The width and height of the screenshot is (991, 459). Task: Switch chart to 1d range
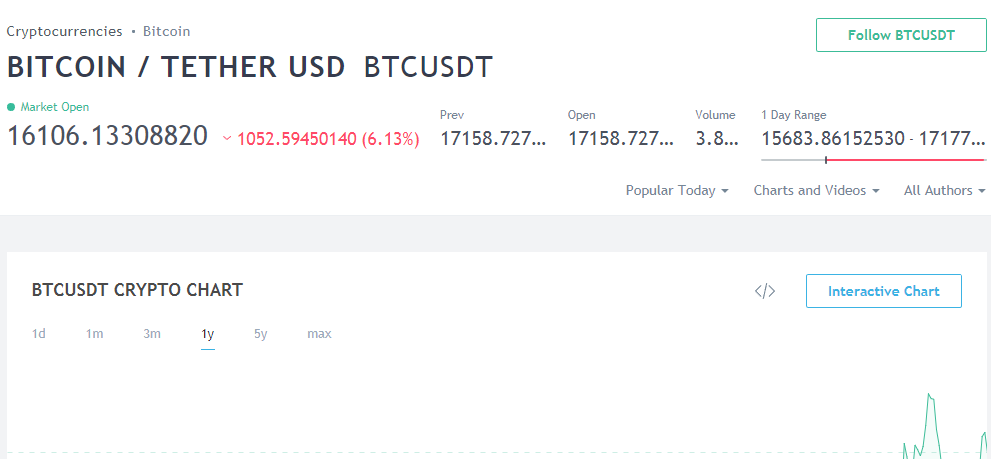39,334
